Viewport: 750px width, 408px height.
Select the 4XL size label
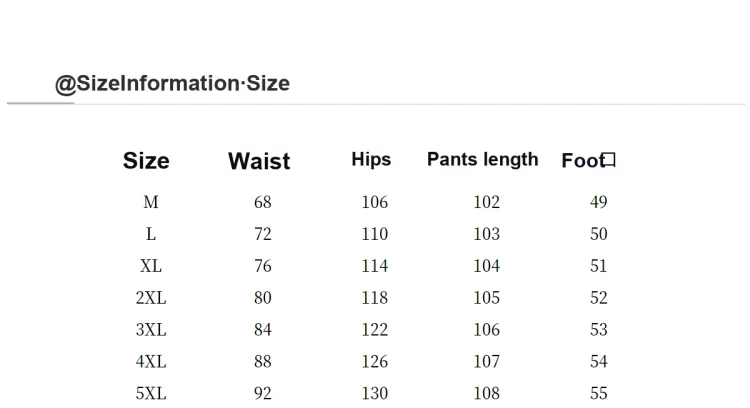tap(151, 362)
